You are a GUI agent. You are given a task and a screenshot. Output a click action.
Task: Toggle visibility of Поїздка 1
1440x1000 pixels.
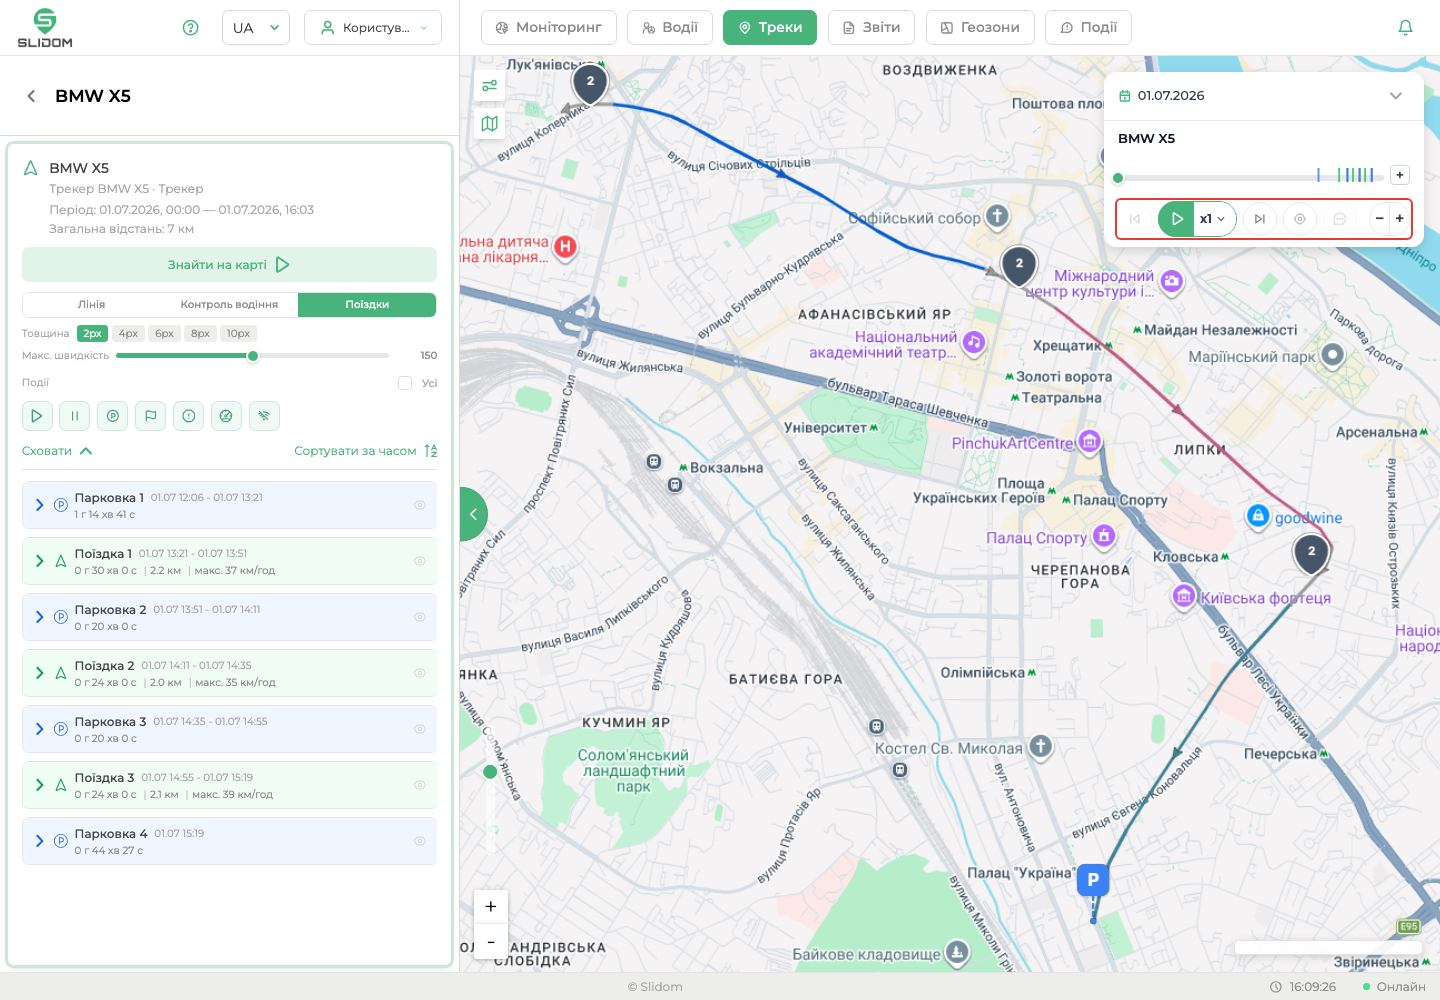click(x=420, y=561)
